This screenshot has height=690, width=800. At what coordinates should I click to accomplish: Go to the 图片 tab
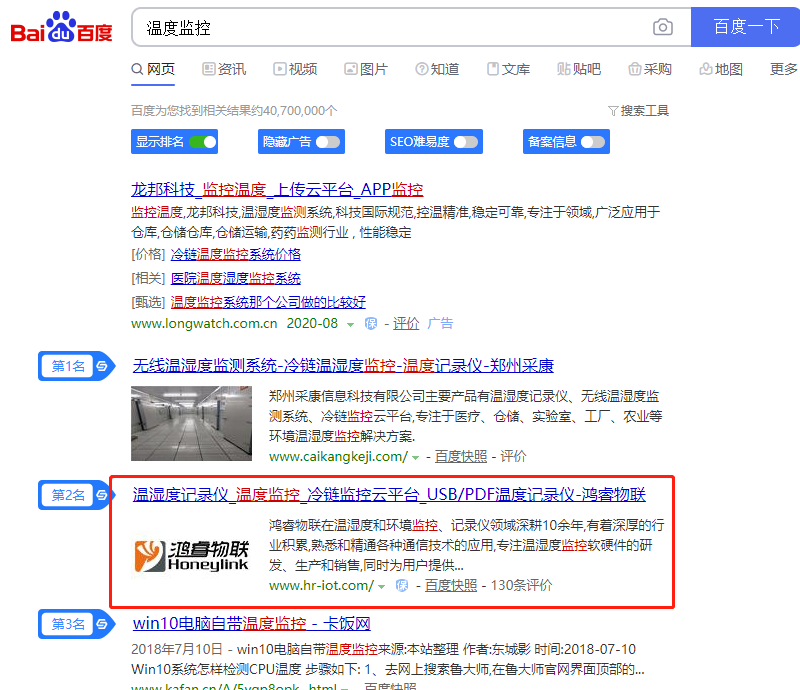coord(366,69)
